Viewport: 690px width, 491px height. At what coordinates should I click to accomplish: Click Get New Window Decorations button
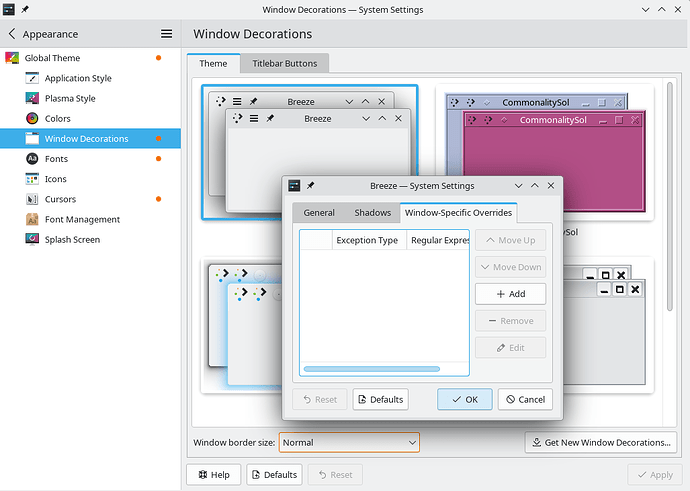[601, 443]
